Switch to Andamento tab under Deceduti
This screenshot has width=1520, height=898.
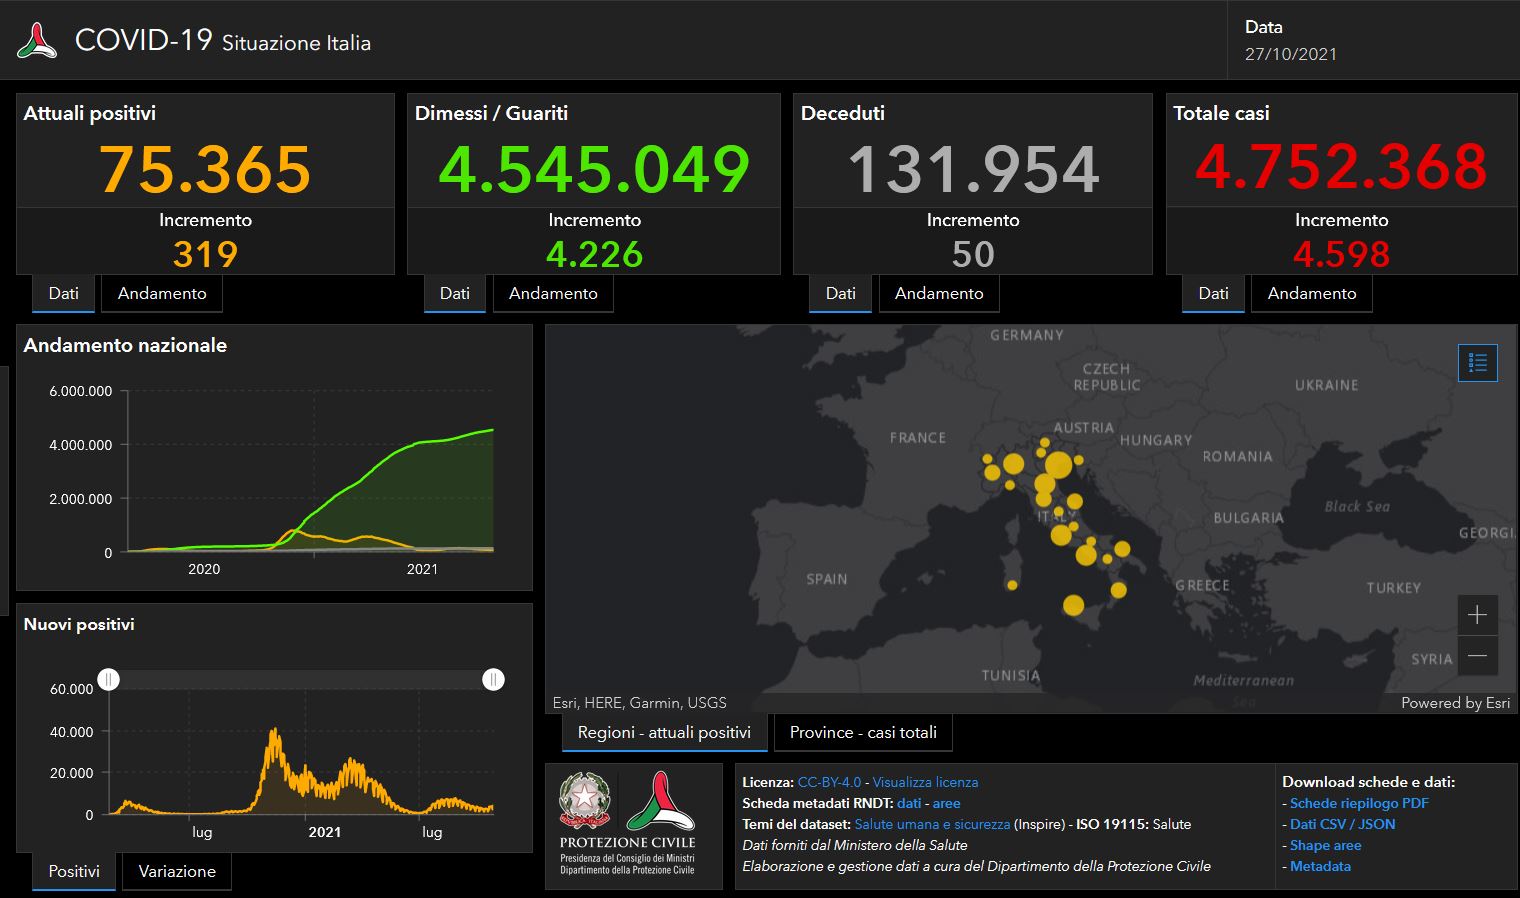pos(938,293)
